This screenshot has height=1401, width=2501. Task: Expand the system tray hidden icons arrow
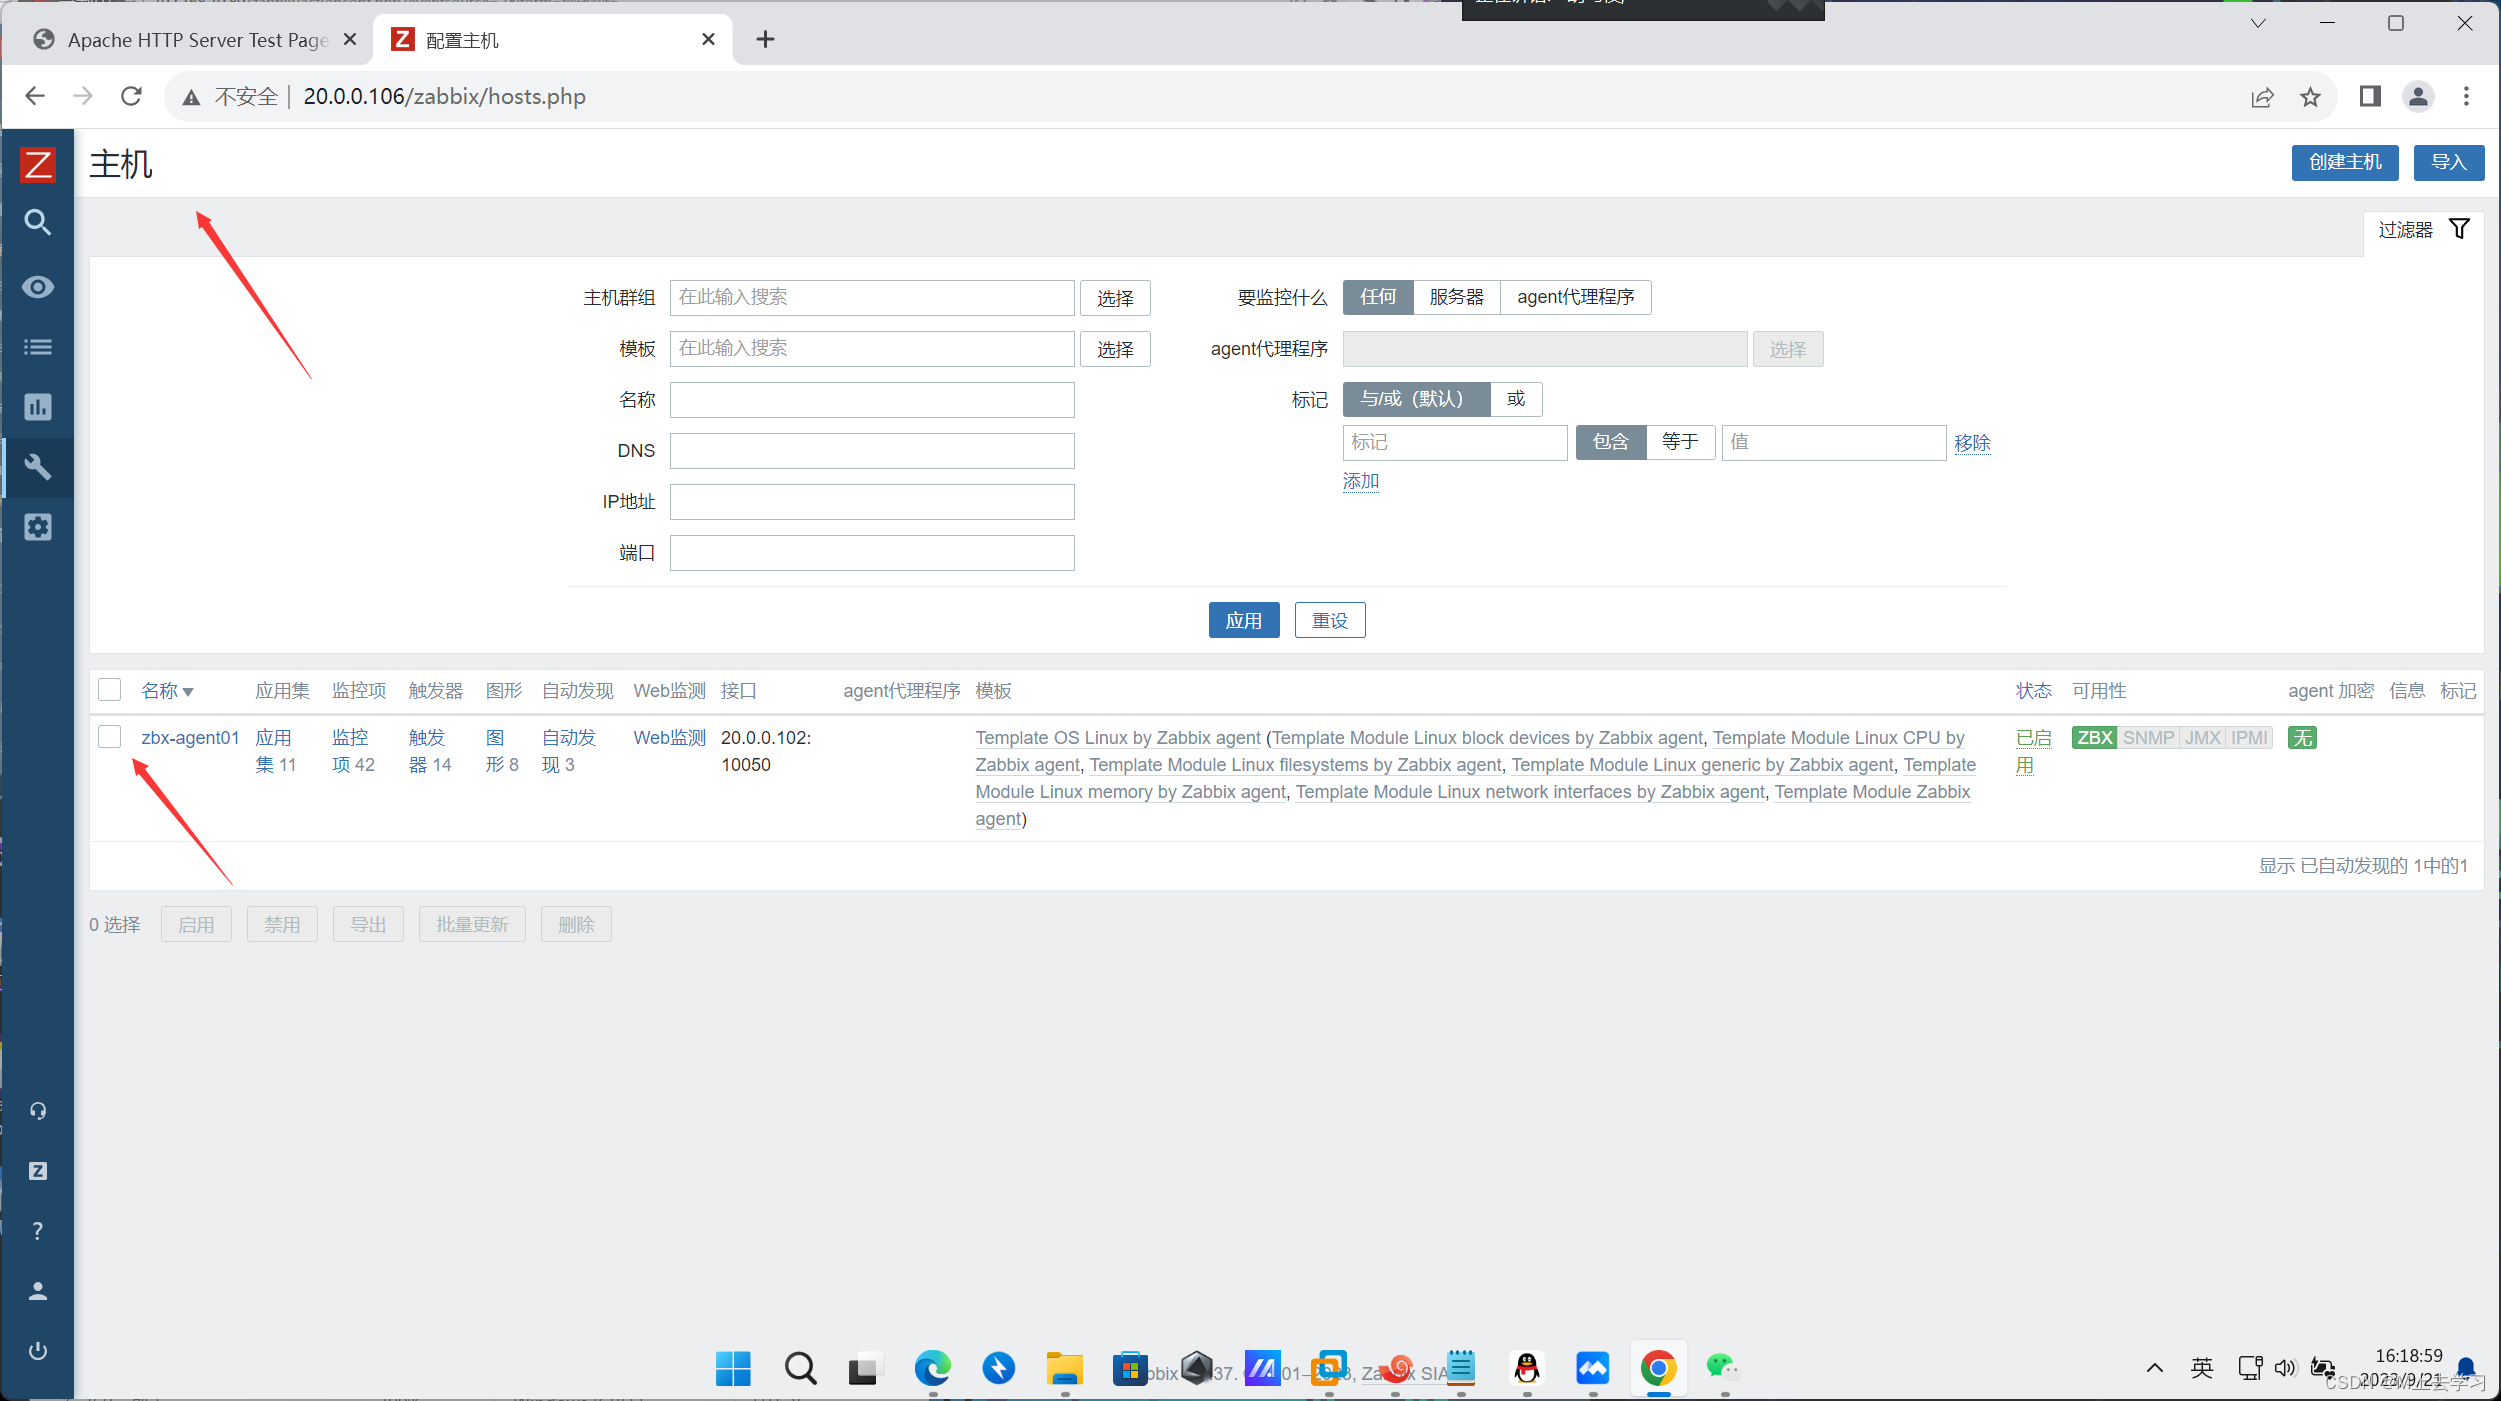tap(2154, 1367)
